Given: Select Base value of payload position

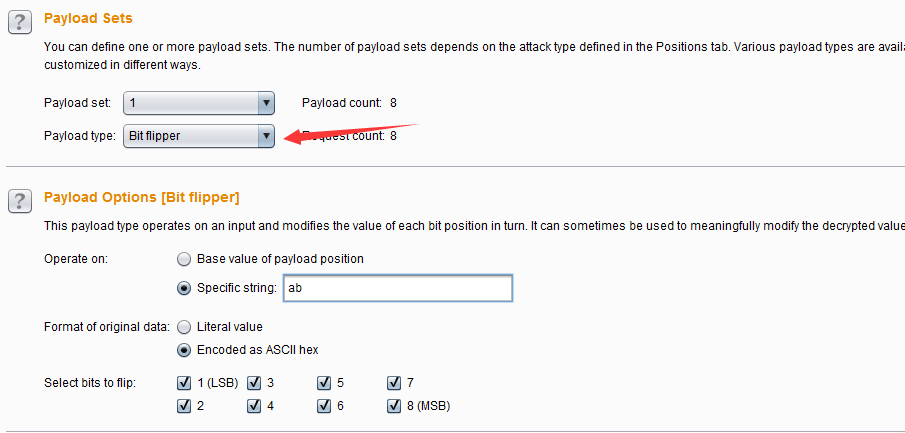Looking at the screenshot, I should coord(184,259).
